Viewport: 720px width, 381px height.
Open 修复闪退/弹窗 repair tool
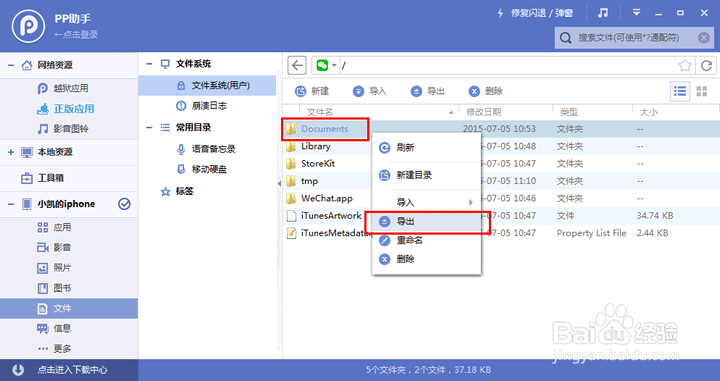[x=535, y=13]
